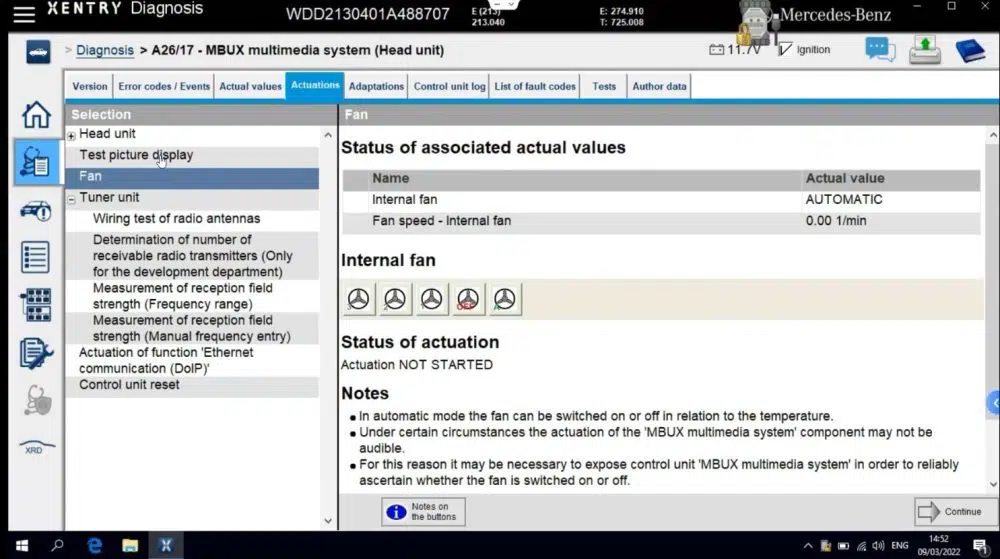Click the battery voltage indicator icon
The width and height of the screenshot is (1000, 559).
(716, 50)
